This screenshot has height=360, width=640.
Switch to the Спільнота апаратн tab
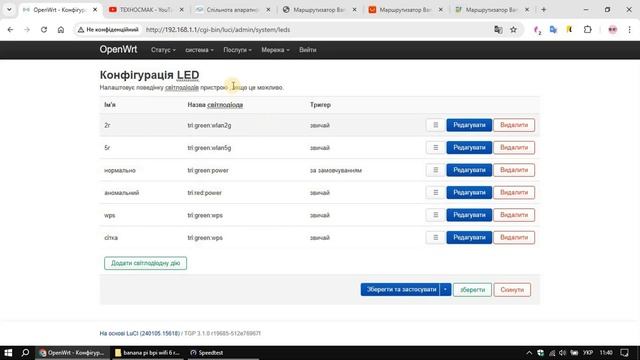coord(233,9)
